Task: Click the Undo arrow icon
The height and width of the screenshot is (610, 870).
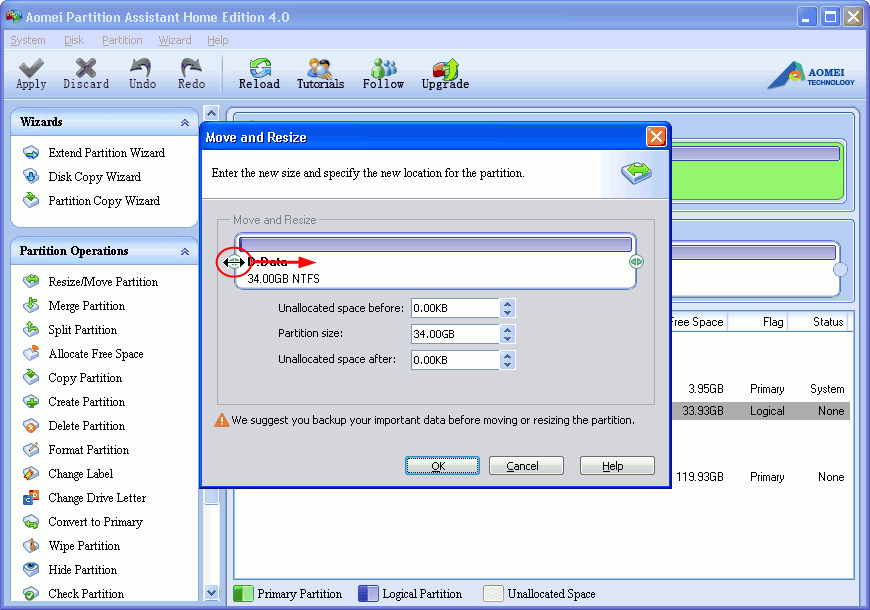Action: click(x=142, y=74)
